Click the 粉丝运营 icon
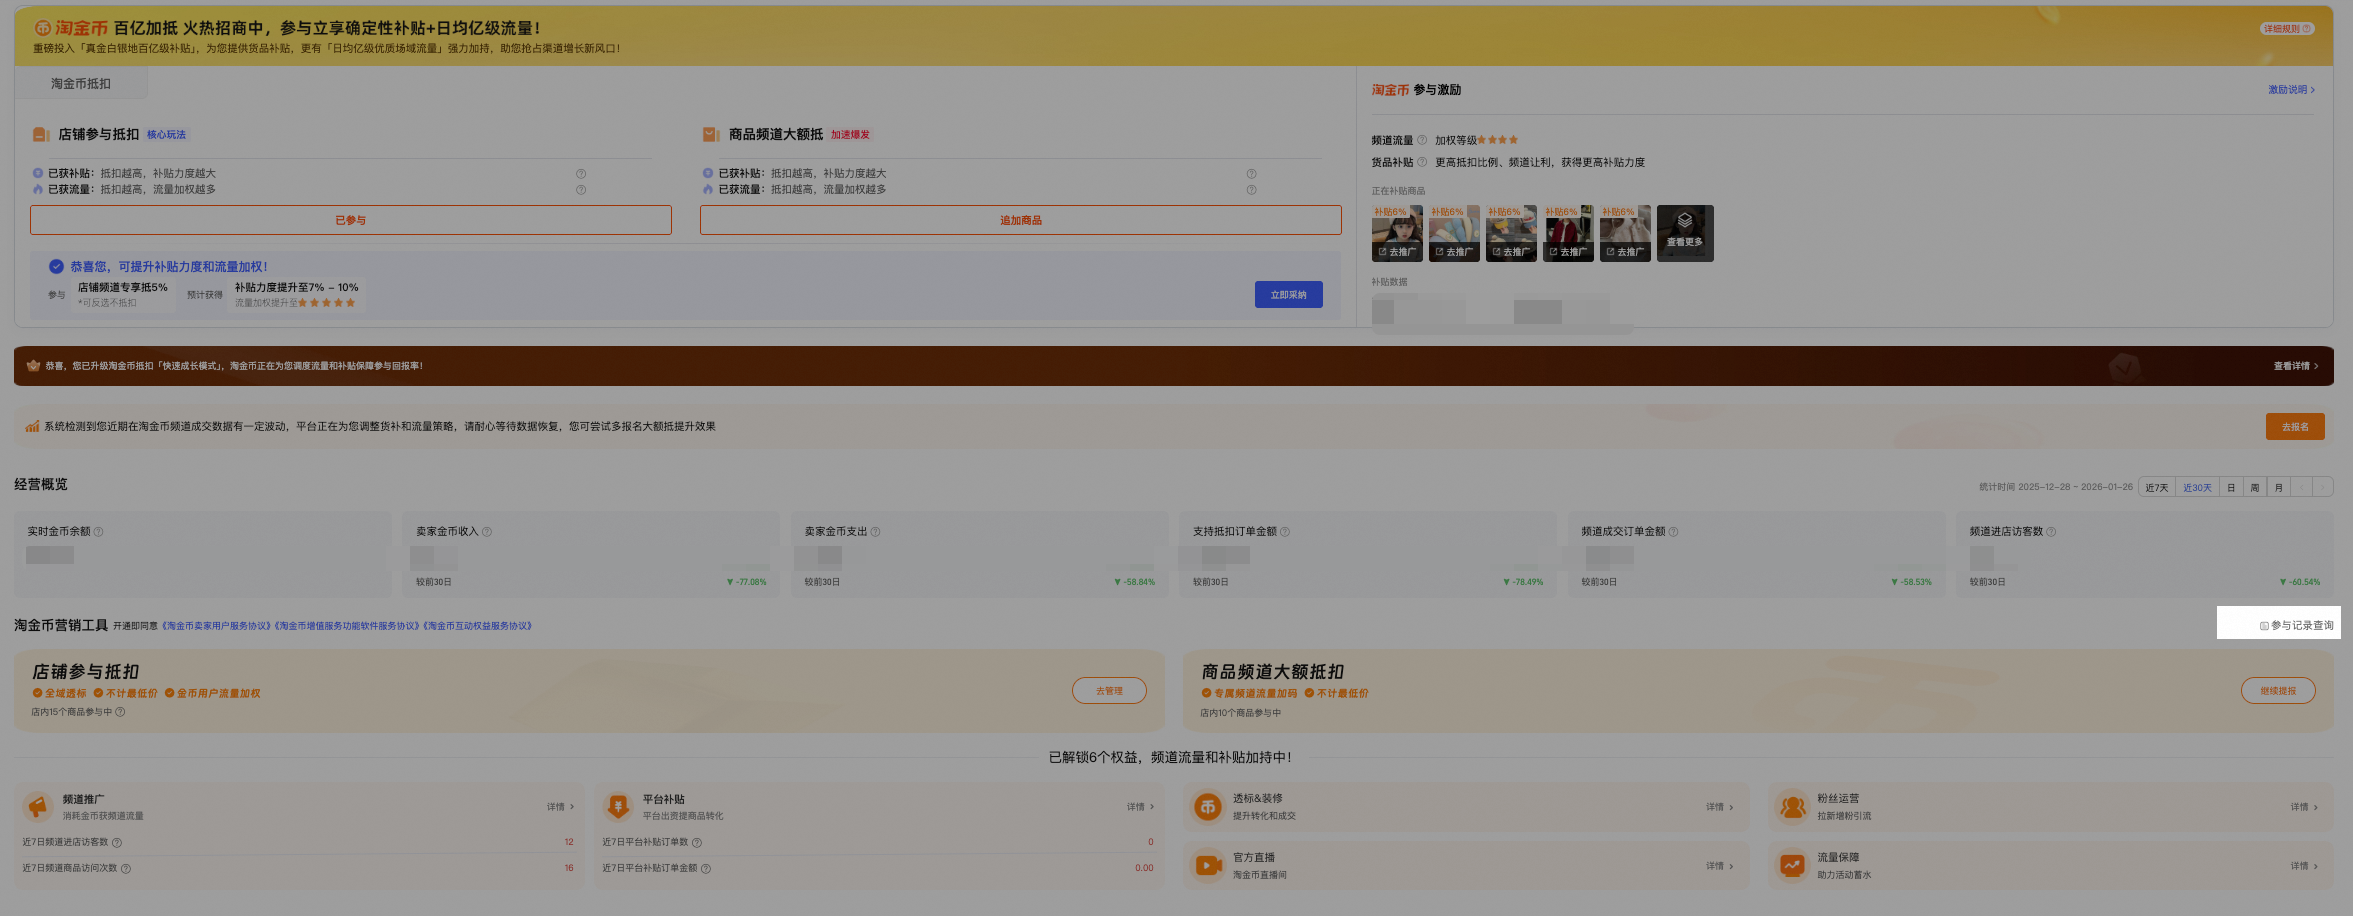This screenshot has width=2353, height=916. click(1792, 806)
